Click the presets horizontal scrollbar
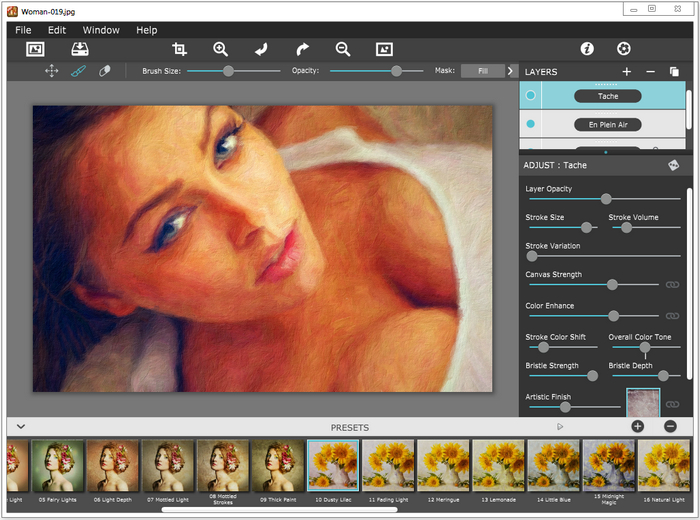This screenshot has height=520, width=700. coord(279,509)
